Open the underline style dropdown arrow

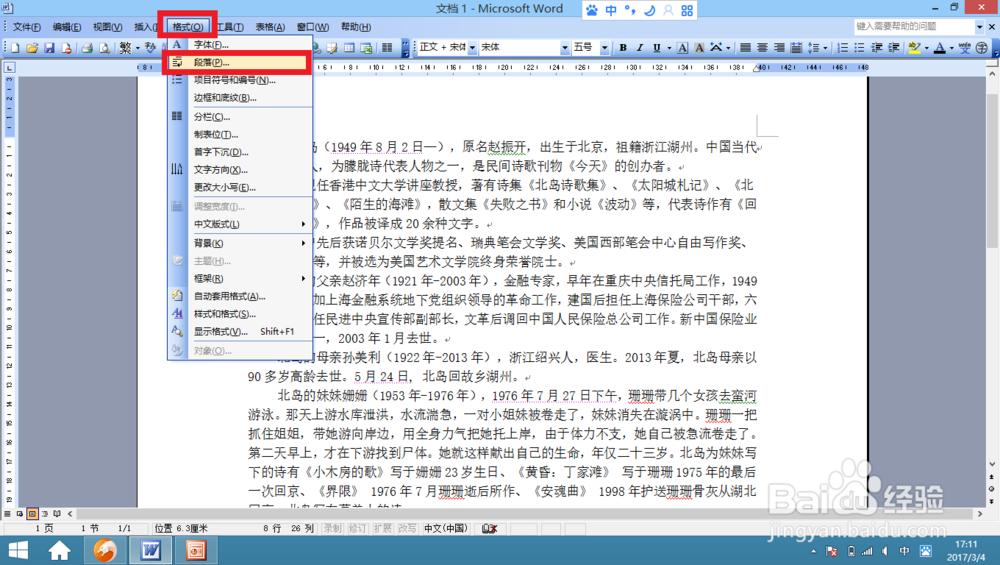click(x=668, y=48)
